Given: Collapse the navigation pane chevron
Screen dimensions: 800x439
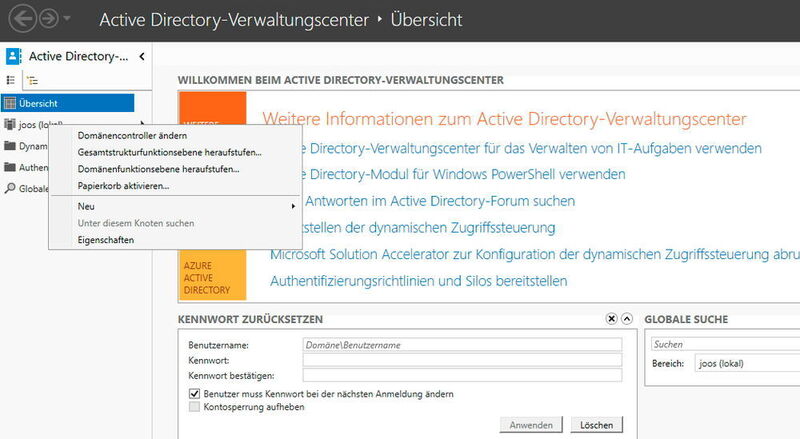Looking at the screenshot, I should tap(142, 56).
